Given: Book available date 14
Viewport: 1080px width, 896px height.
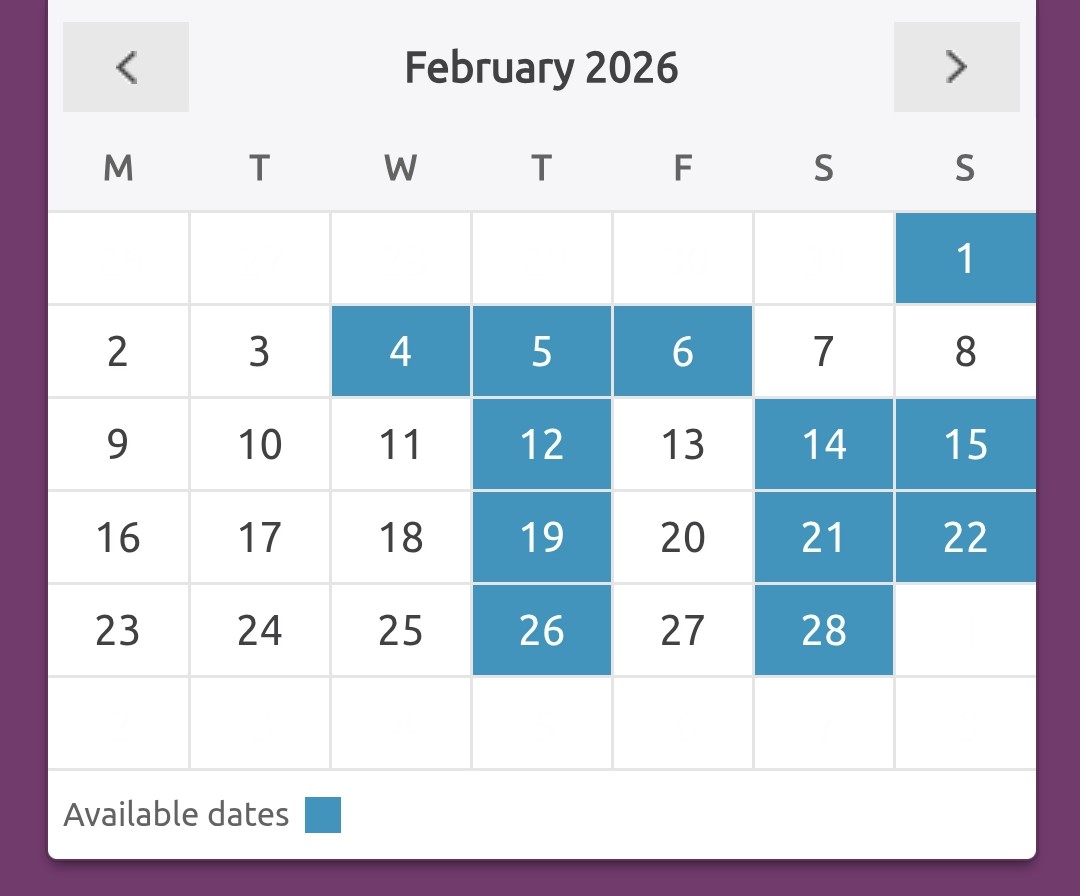Looking at the screenshot, I should [824, 444].
